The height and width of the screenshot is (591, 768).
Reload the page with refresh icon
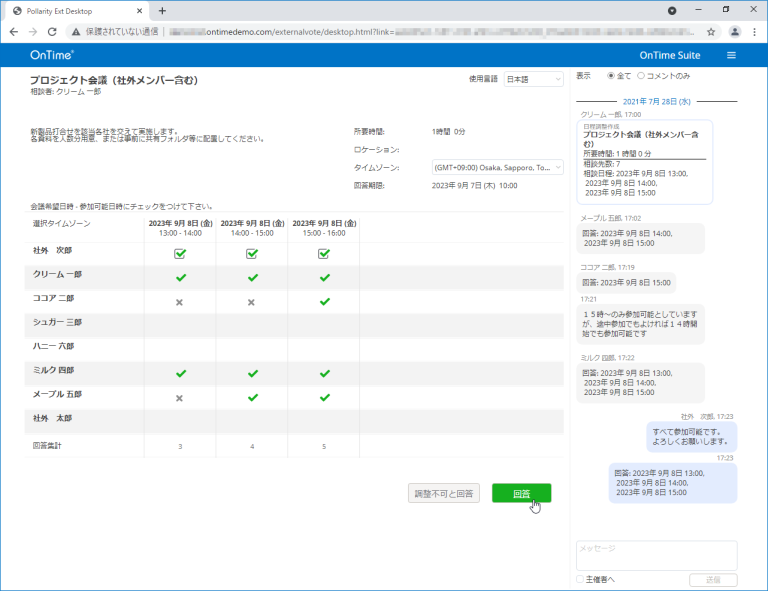click(52, 32)
